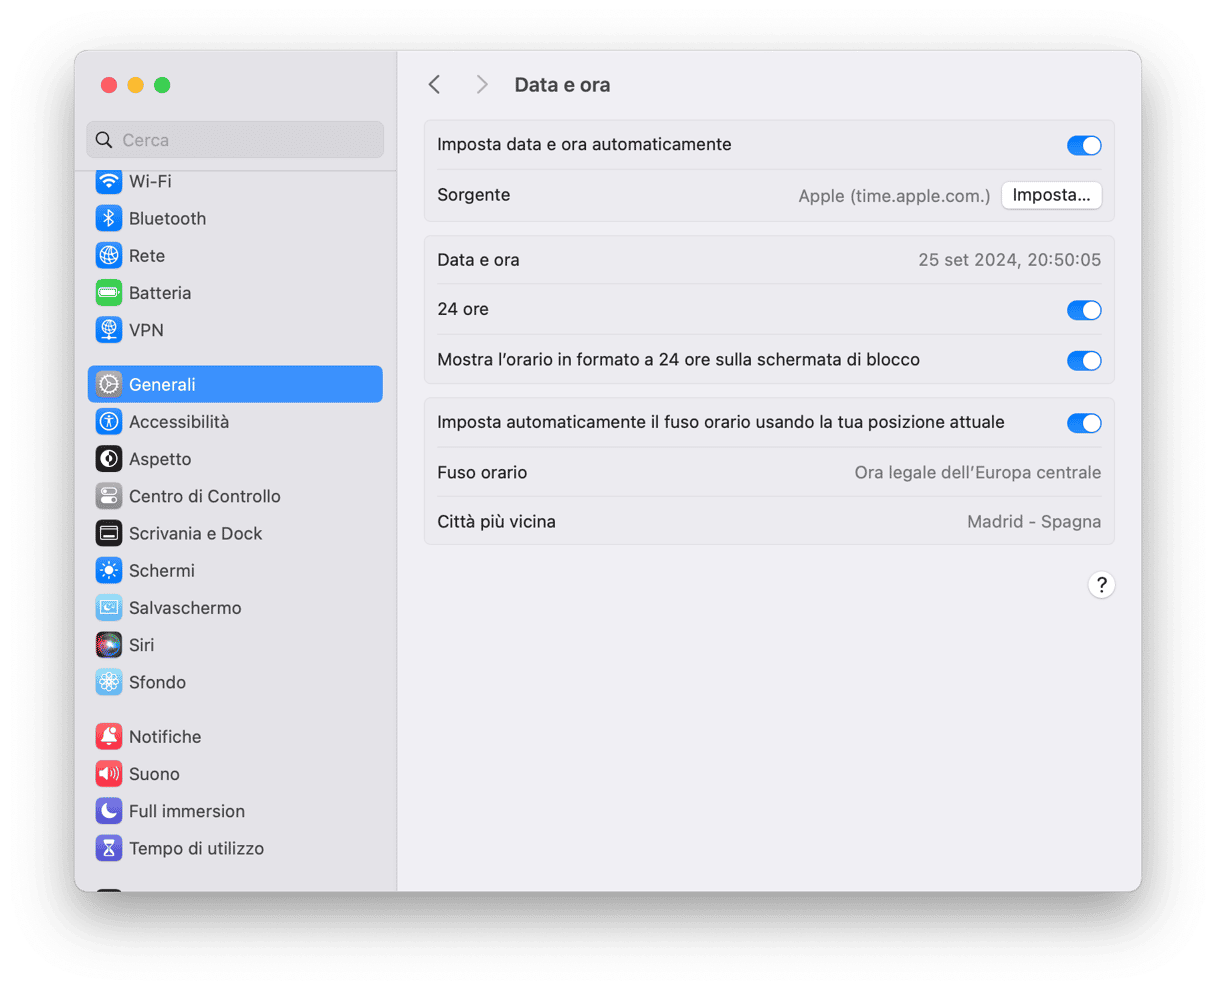Click the Suono speaker icon
1216x990 pixels.
tap(109, 773)
